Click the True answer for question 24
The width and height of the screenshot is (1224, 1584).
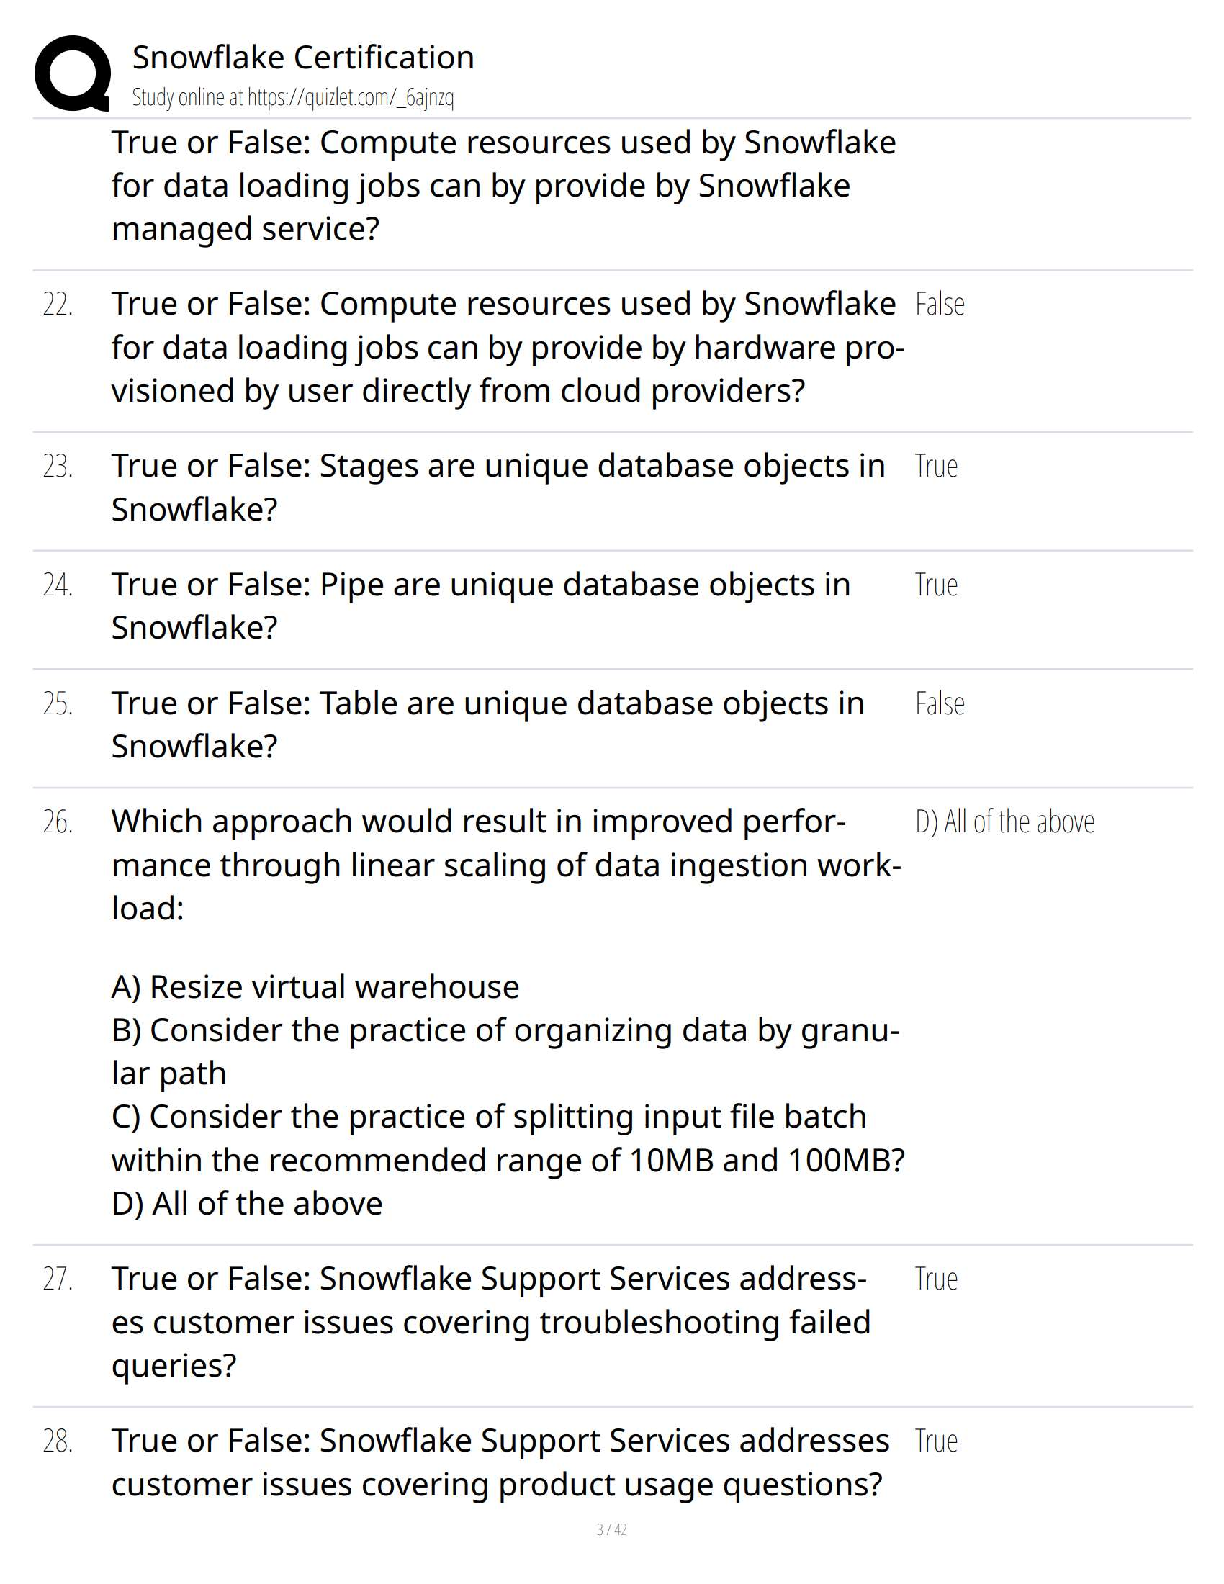[936, 584]
